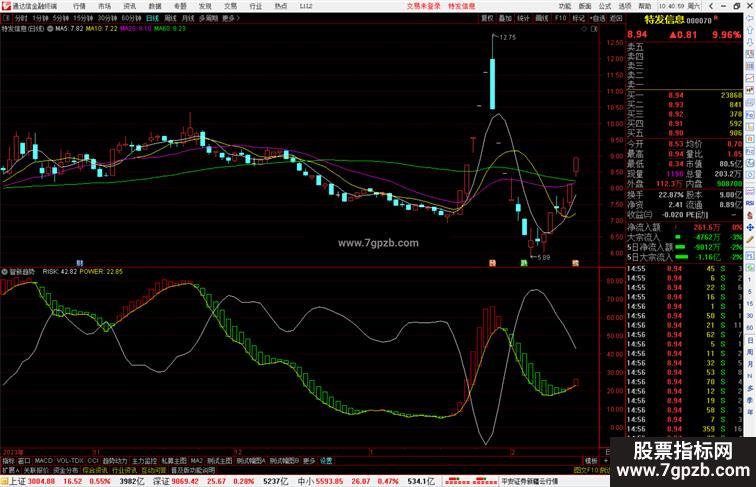756x487 pixels.
Task: Click the 窗口 window tab in indicator bar
Action: coord(24,461)
